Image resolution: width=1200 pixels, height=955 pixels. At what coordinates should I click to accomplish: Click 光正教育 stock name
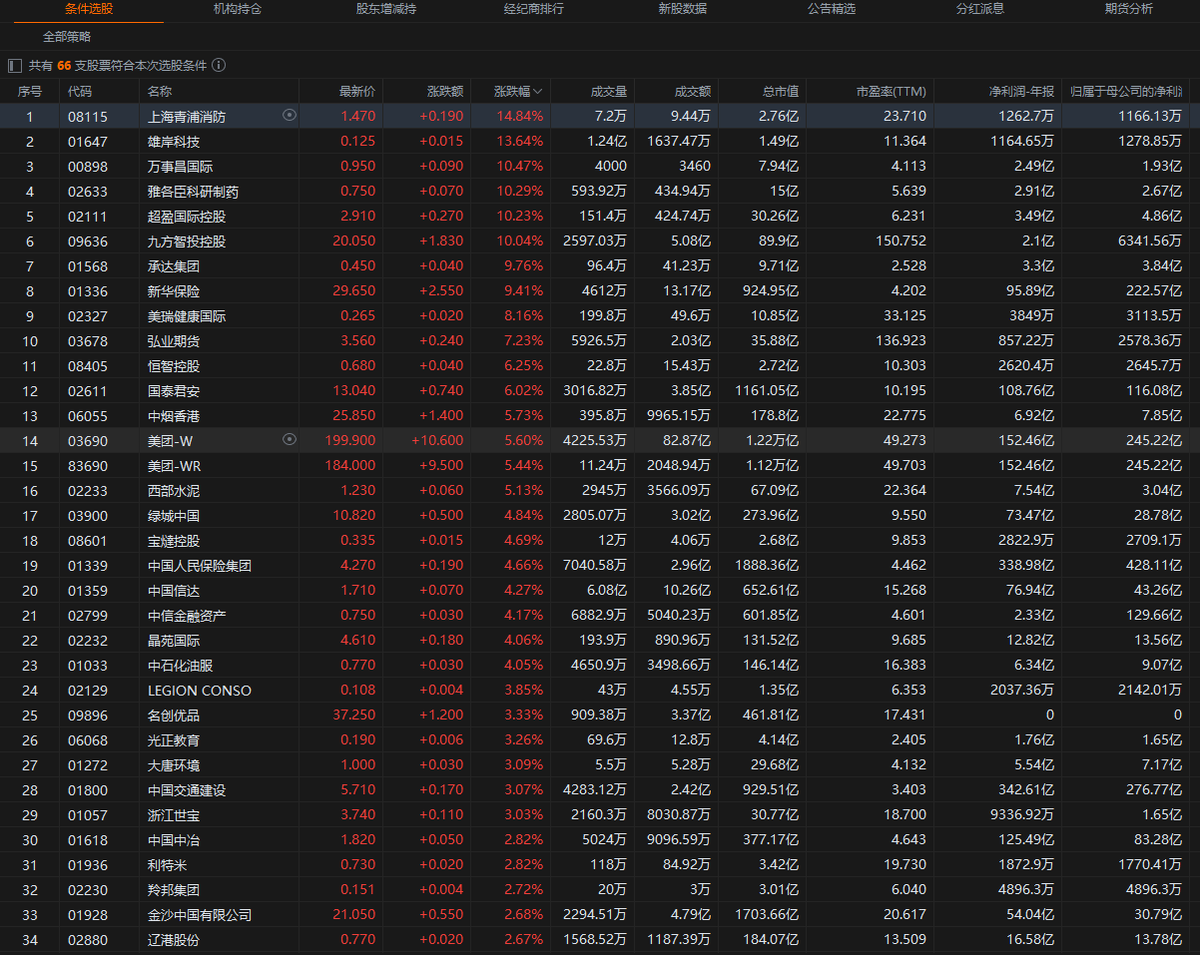point(173,740)
